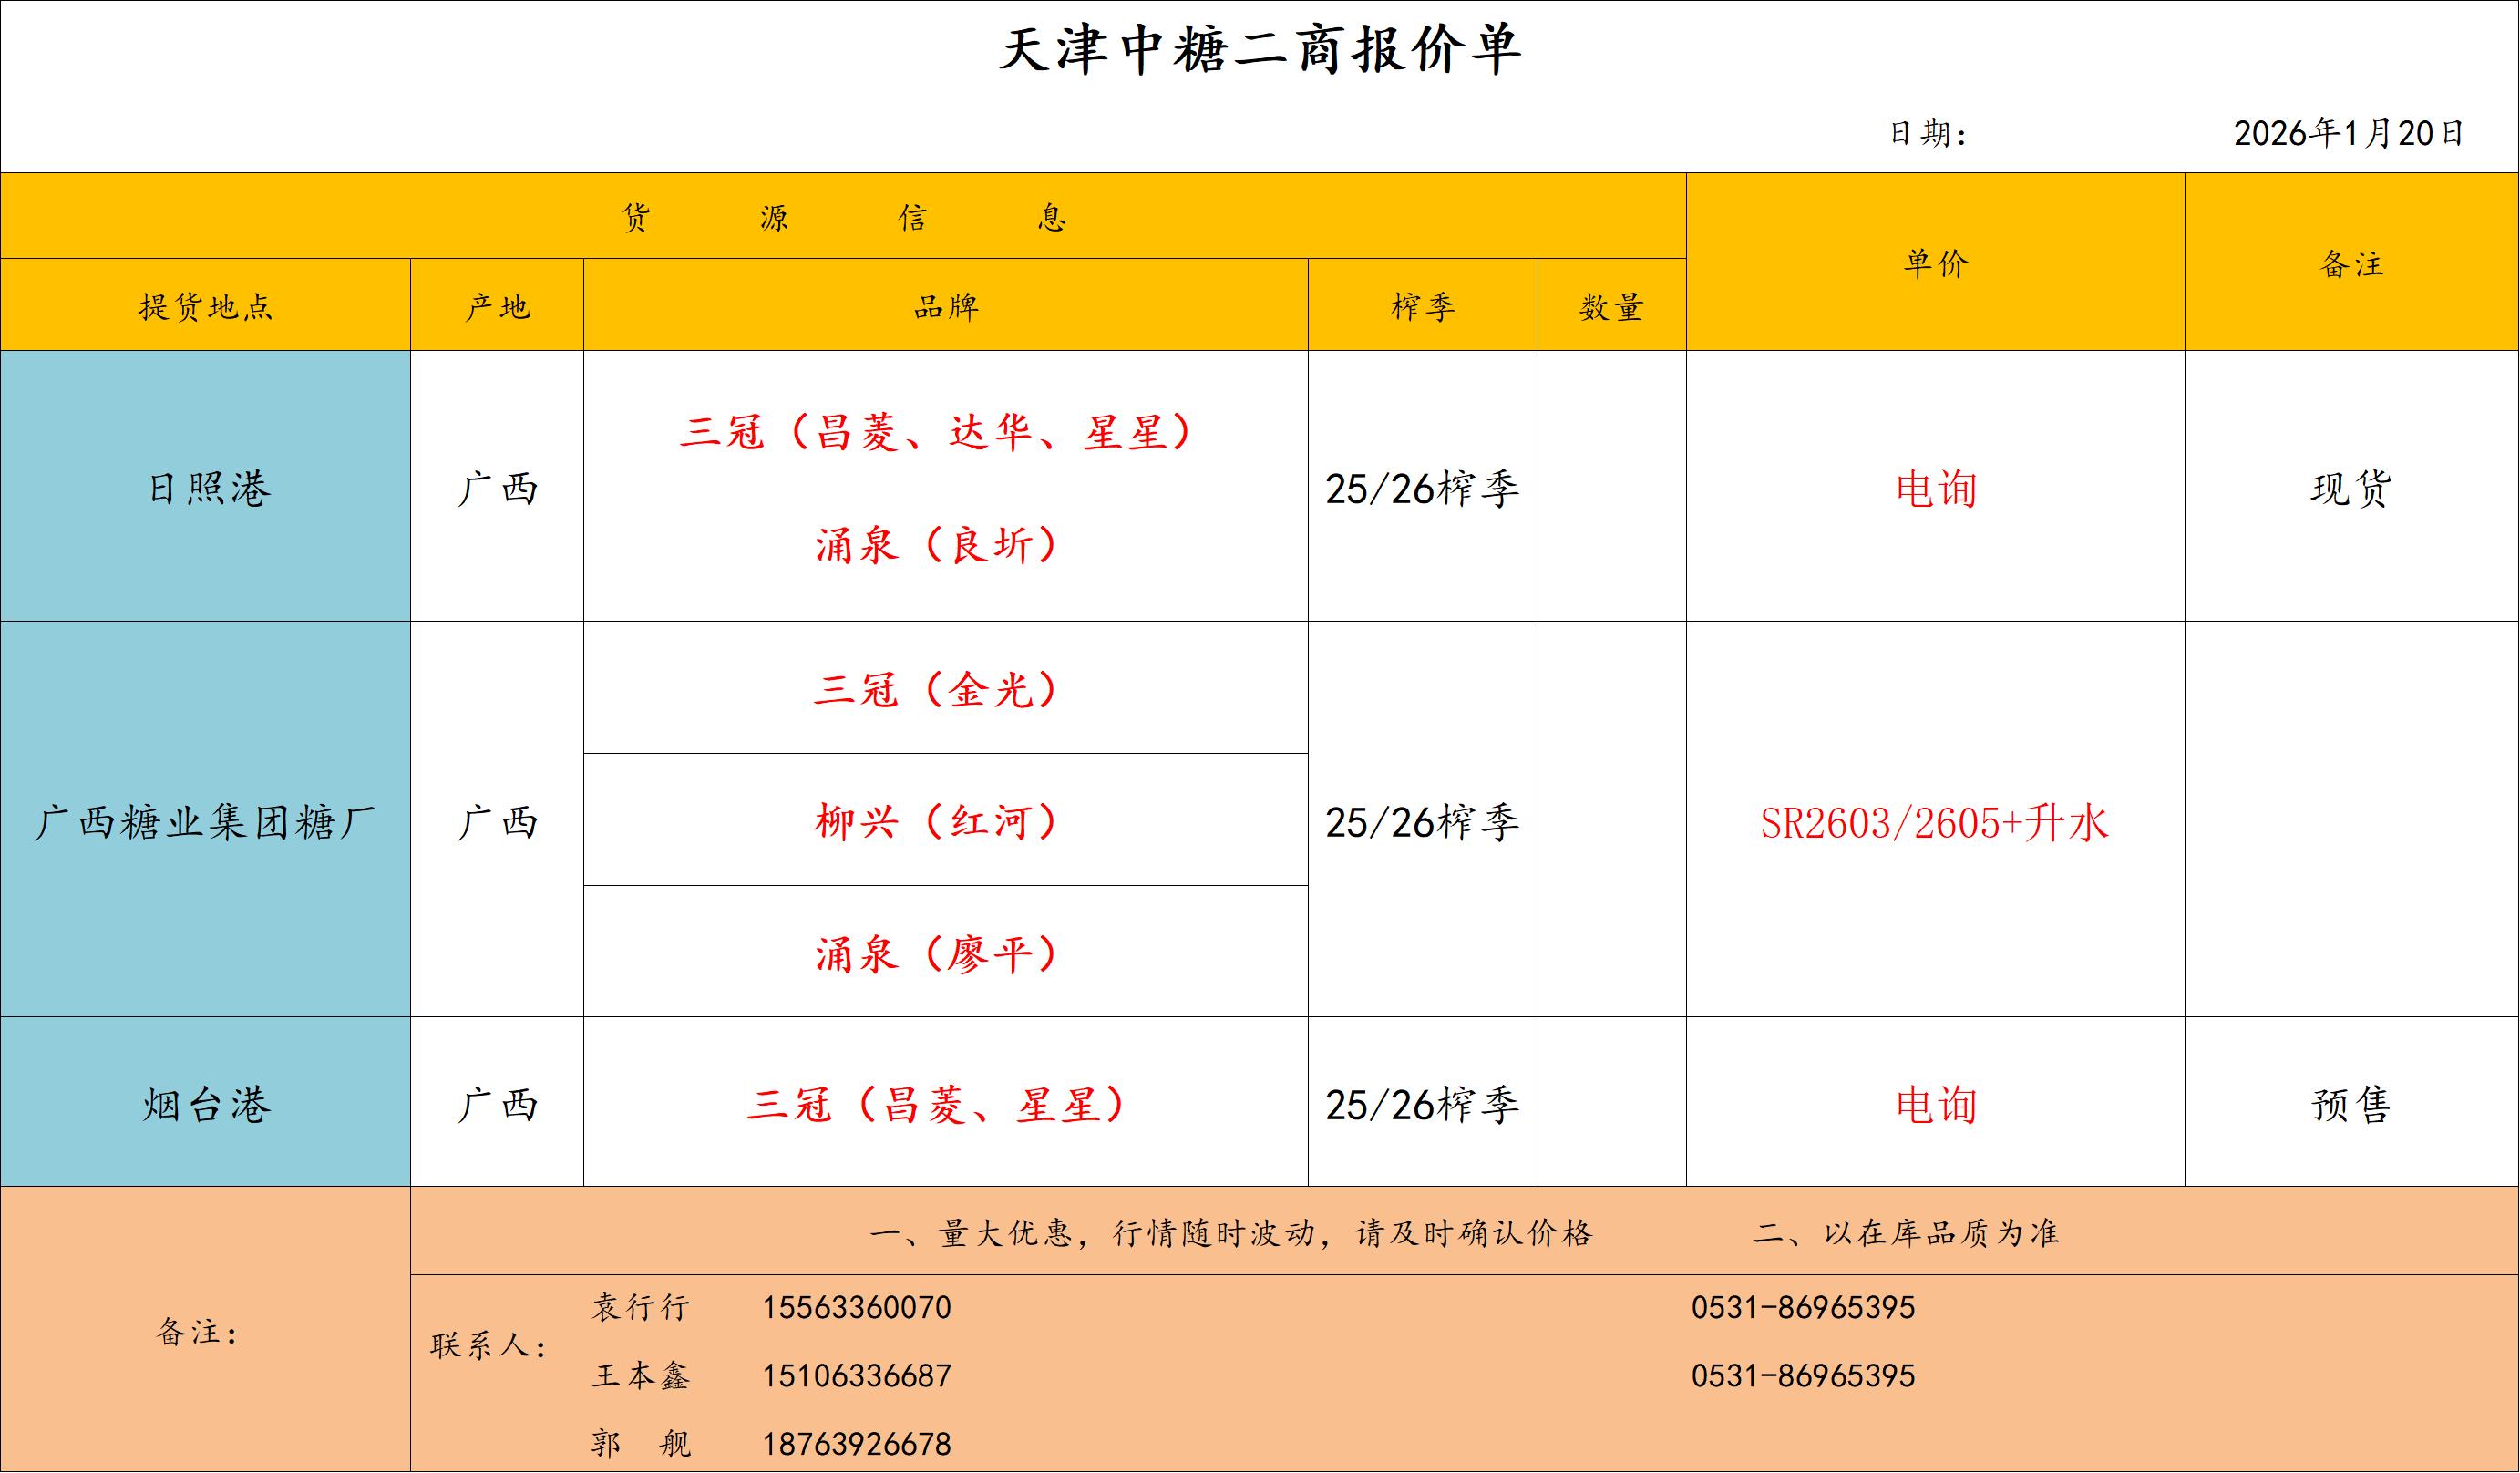Image resolution: width=2520 pixels, height=1473 pixels.
Task: Select the 广西糖业集团糖厂 cell
Action: (205, 821)
